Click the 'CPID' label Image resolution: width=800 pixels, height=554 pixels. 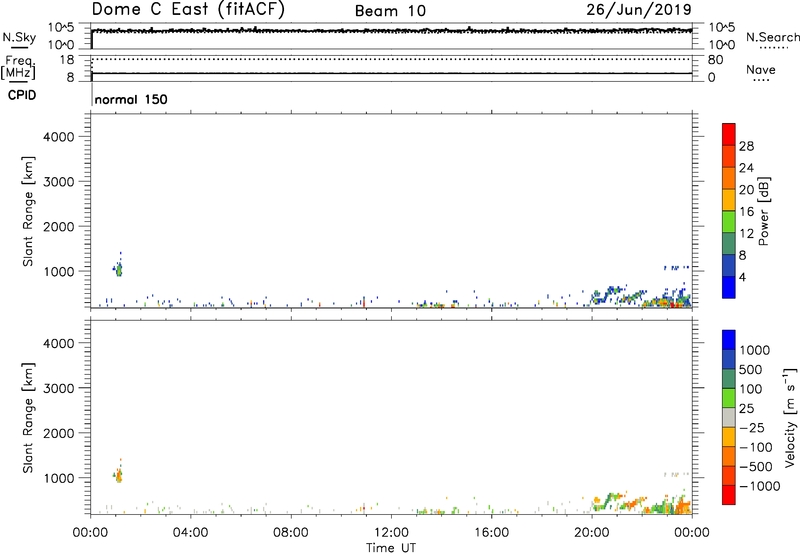(x=22, y=95)
